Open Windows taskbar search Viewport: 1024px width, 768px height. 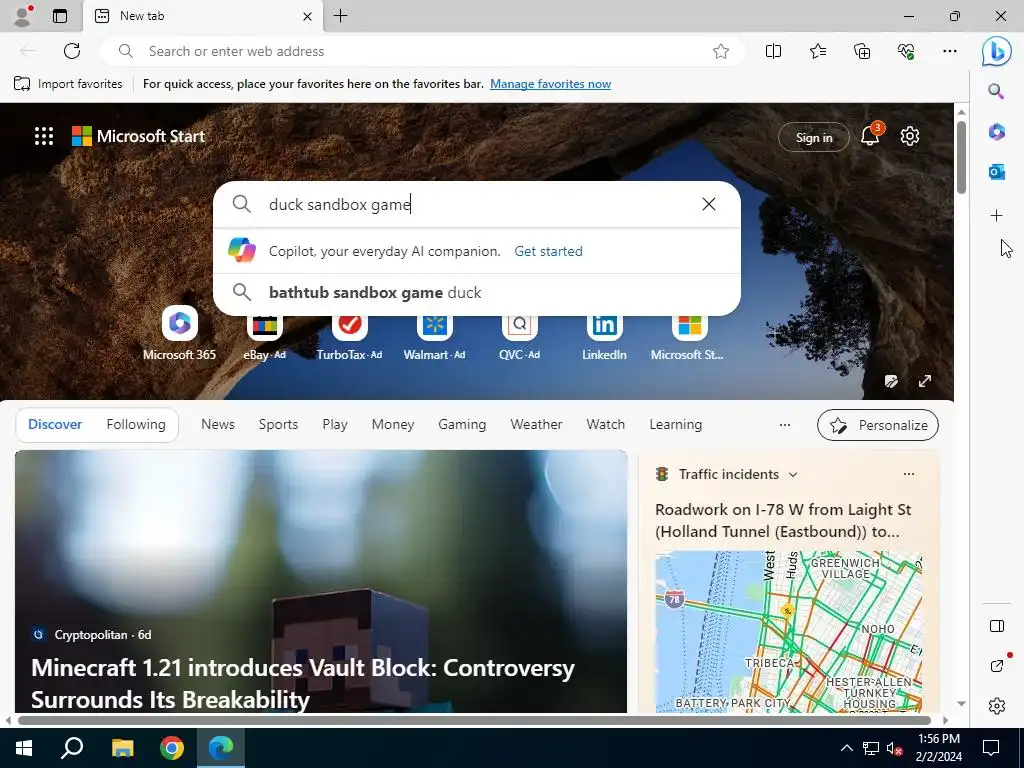tap(72, 748)
